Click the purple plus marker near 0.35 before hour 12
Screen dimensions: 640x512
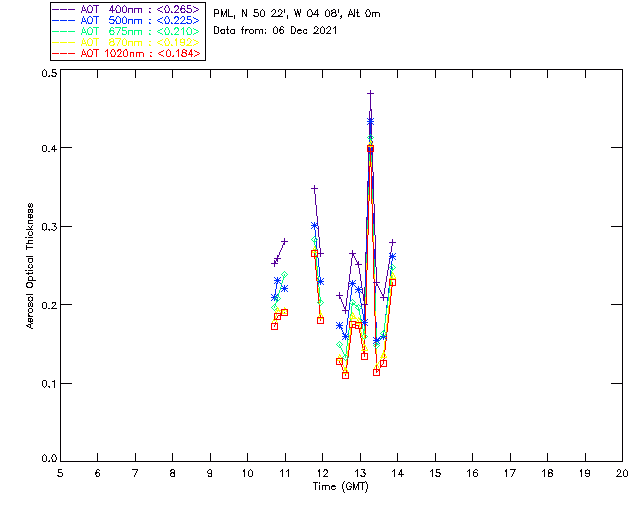pos(314,189)
